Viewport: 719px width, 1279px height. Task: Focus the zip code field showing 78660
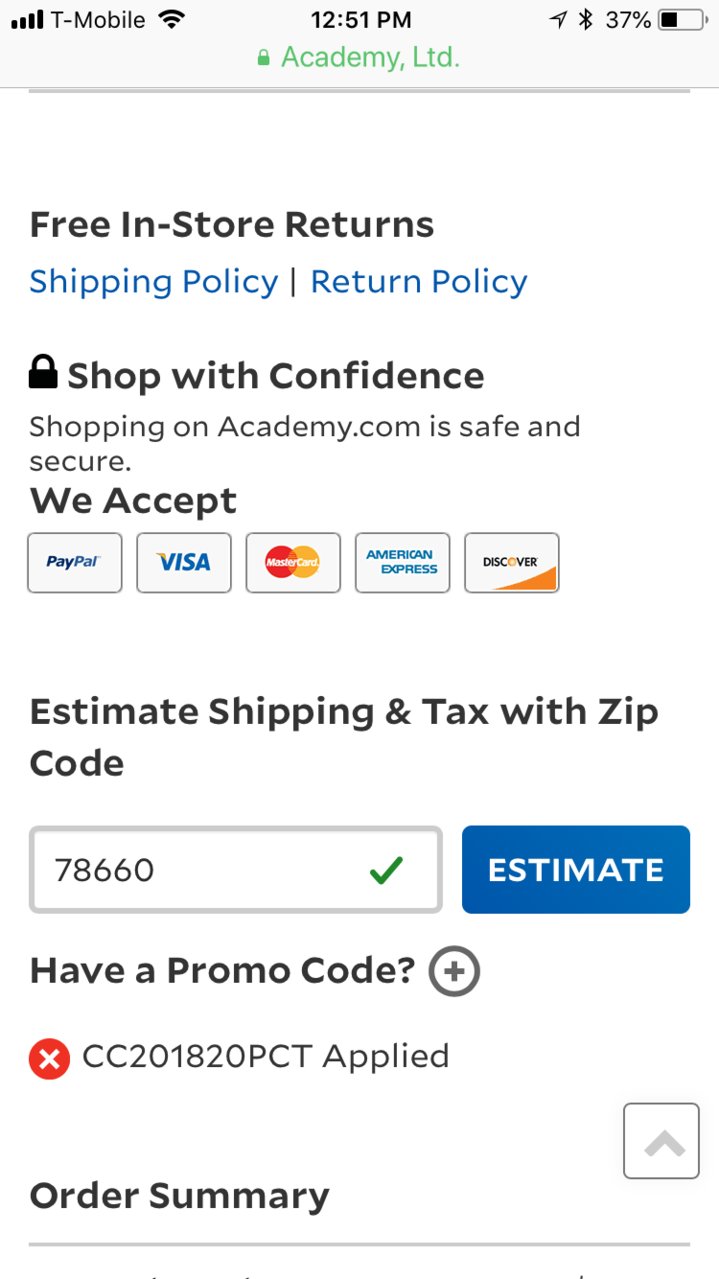tap(236, 869)
